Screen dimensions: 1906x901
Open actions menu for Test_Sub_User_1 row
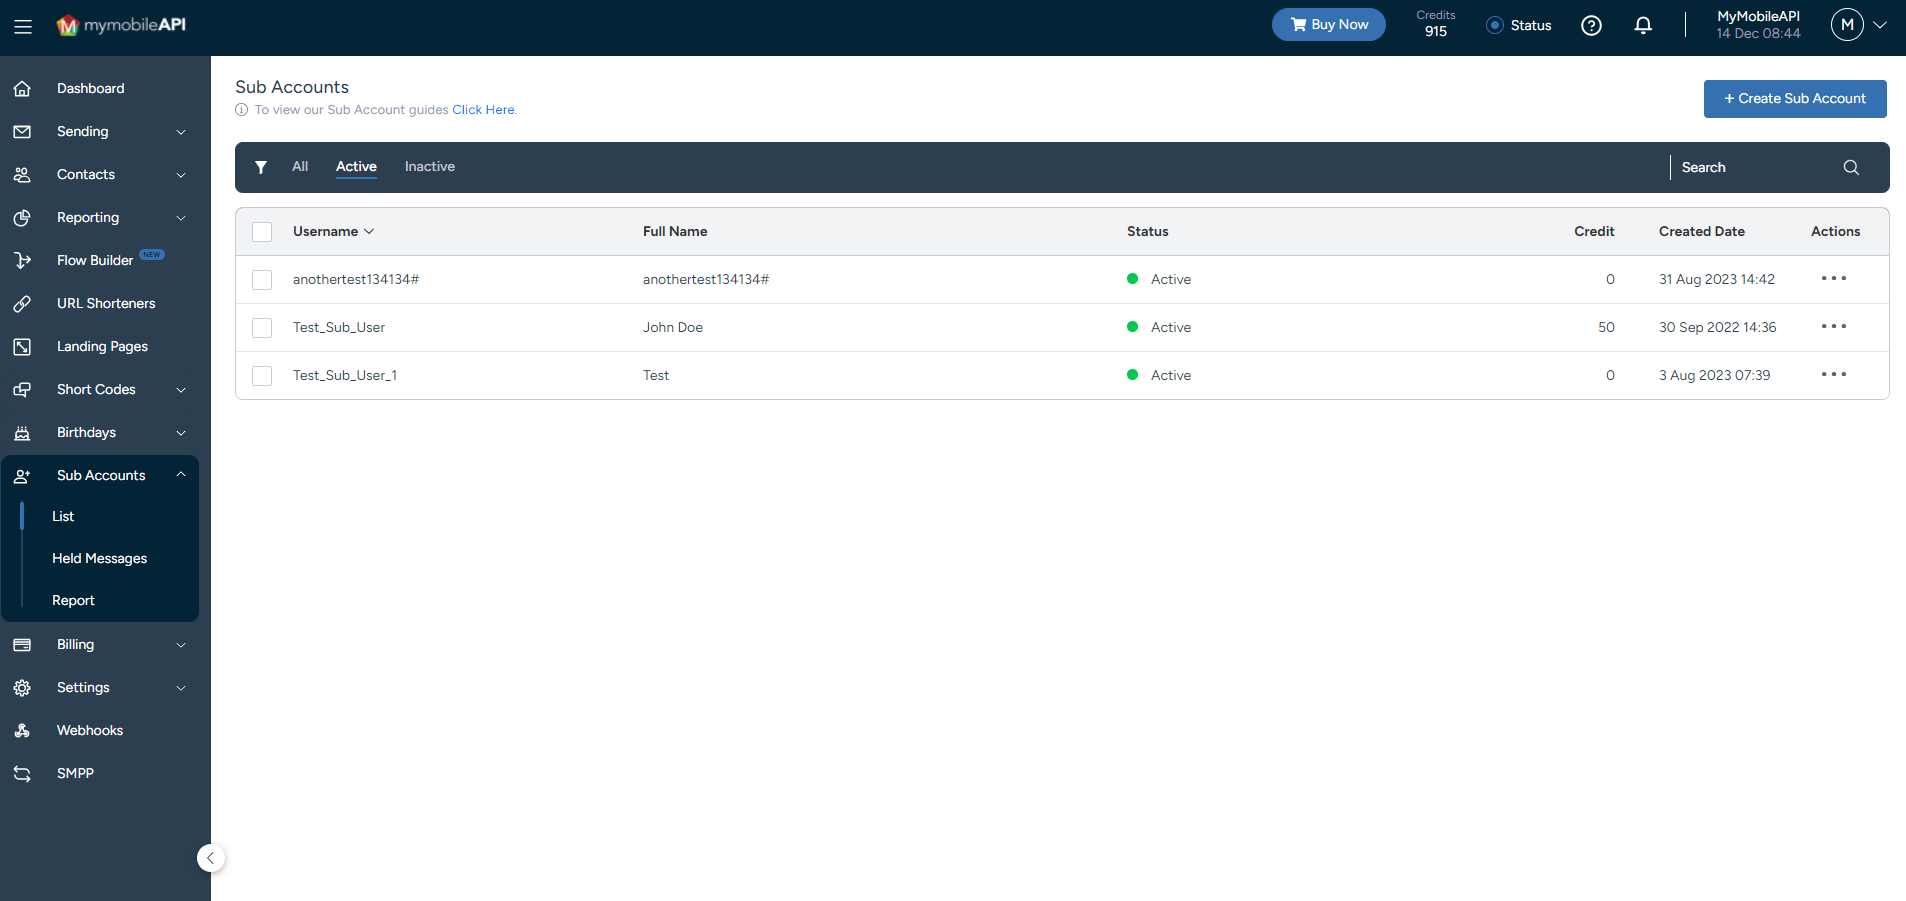point(1834,375)
